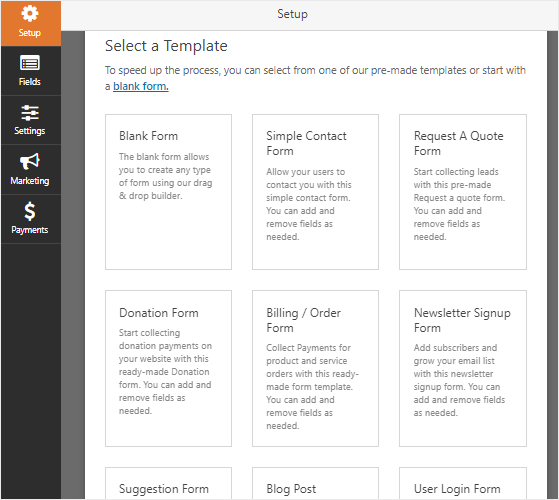
Task: Switch to the Fields tab label
Action: (x=30, y=82)
